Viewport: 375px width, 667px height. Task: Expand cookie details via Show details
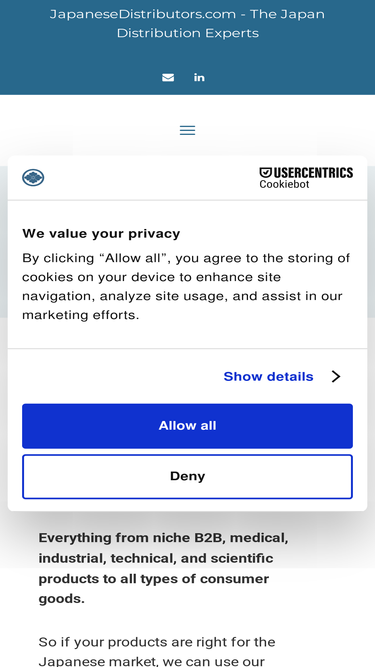point(268,376)
